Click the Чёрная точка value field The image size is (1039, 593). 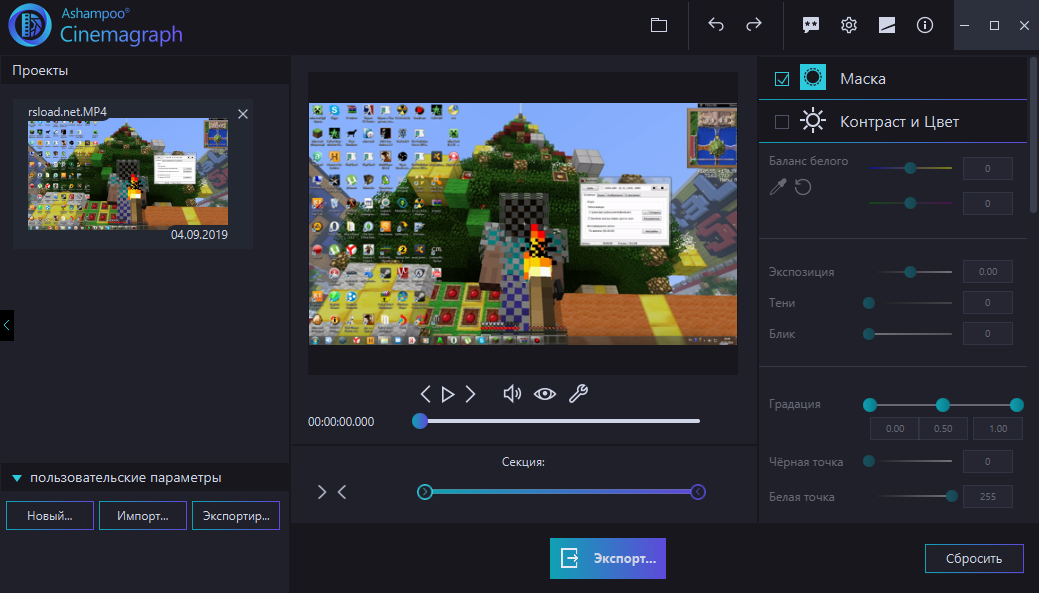(987, 461)
